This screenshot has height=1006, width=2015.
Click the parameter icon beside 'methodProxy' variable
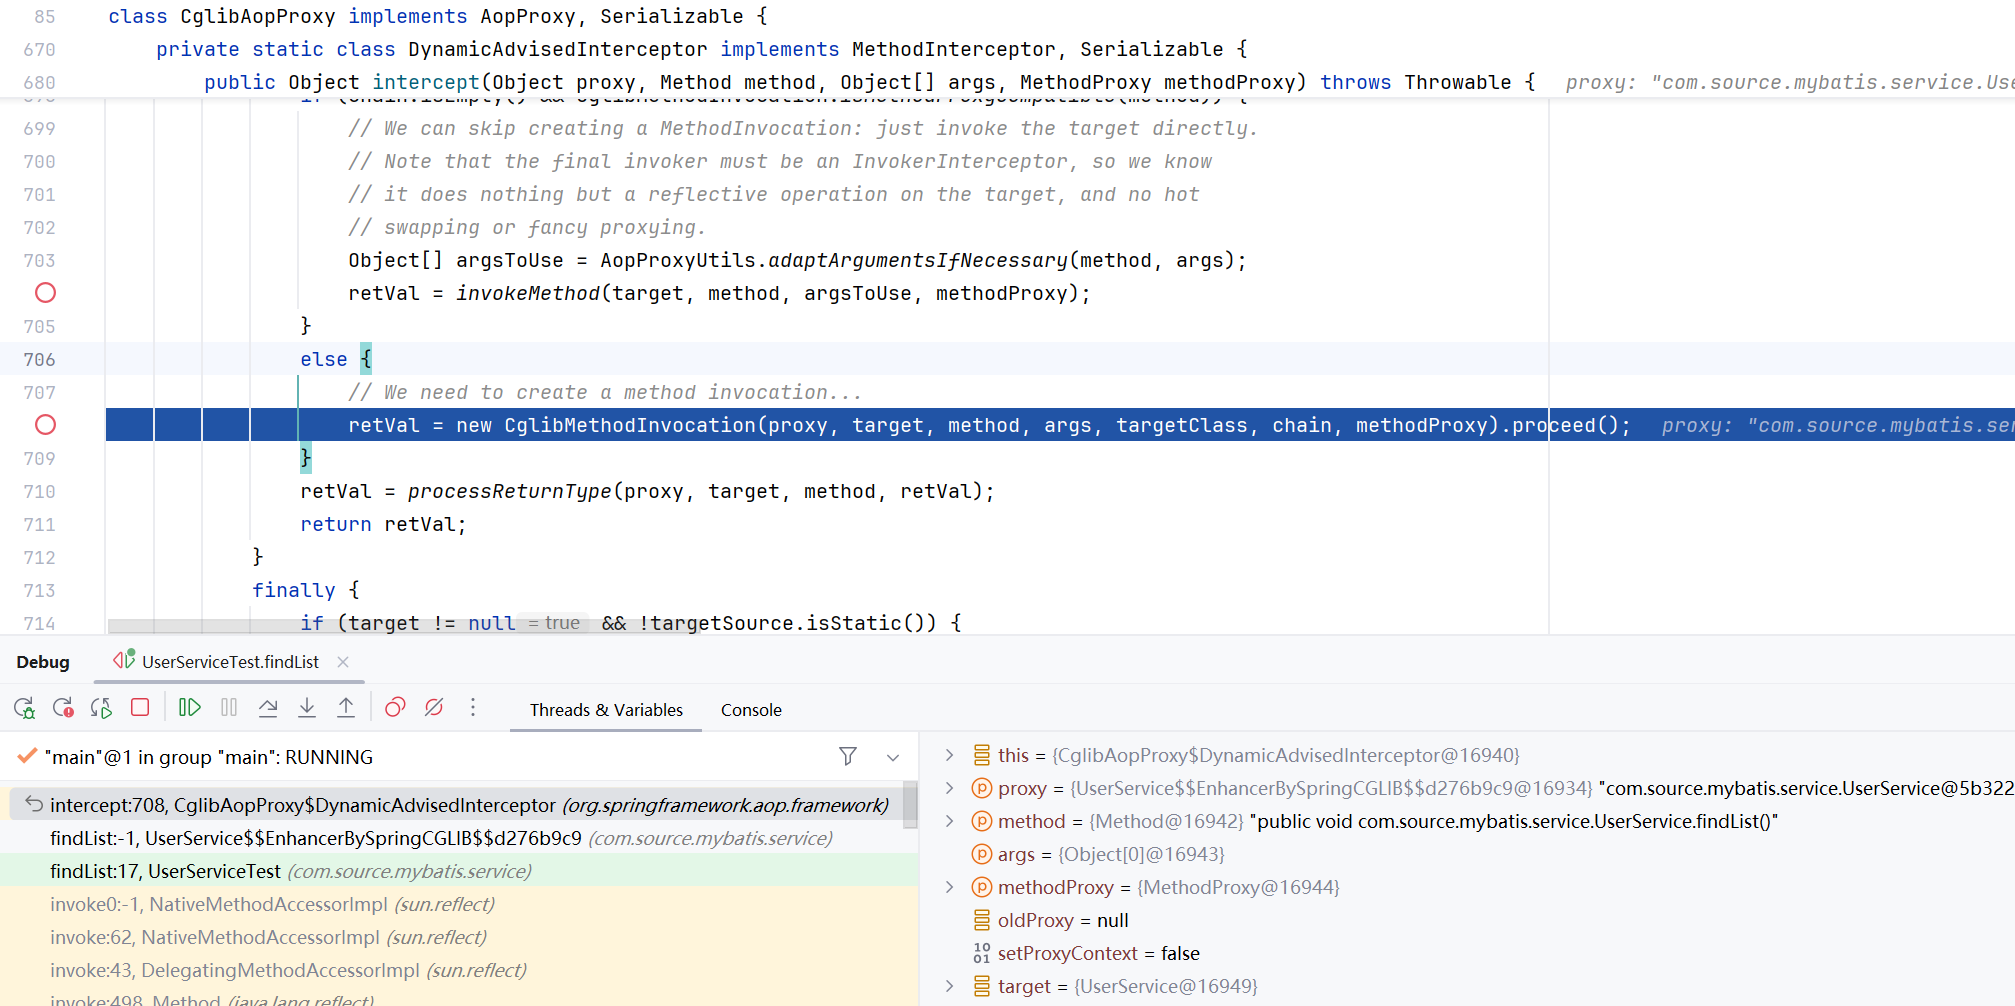[x=982, y=887]
